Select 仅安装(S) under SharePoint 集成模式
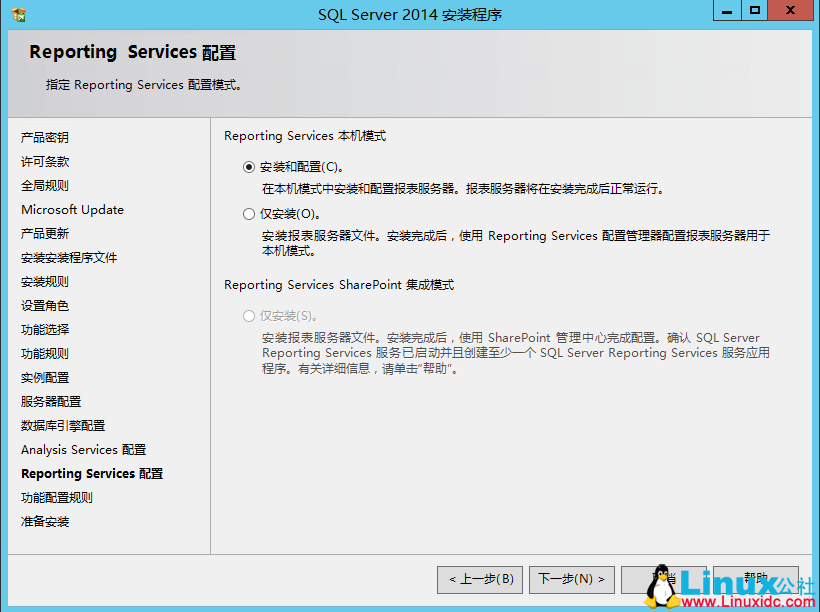 [249, 313]
